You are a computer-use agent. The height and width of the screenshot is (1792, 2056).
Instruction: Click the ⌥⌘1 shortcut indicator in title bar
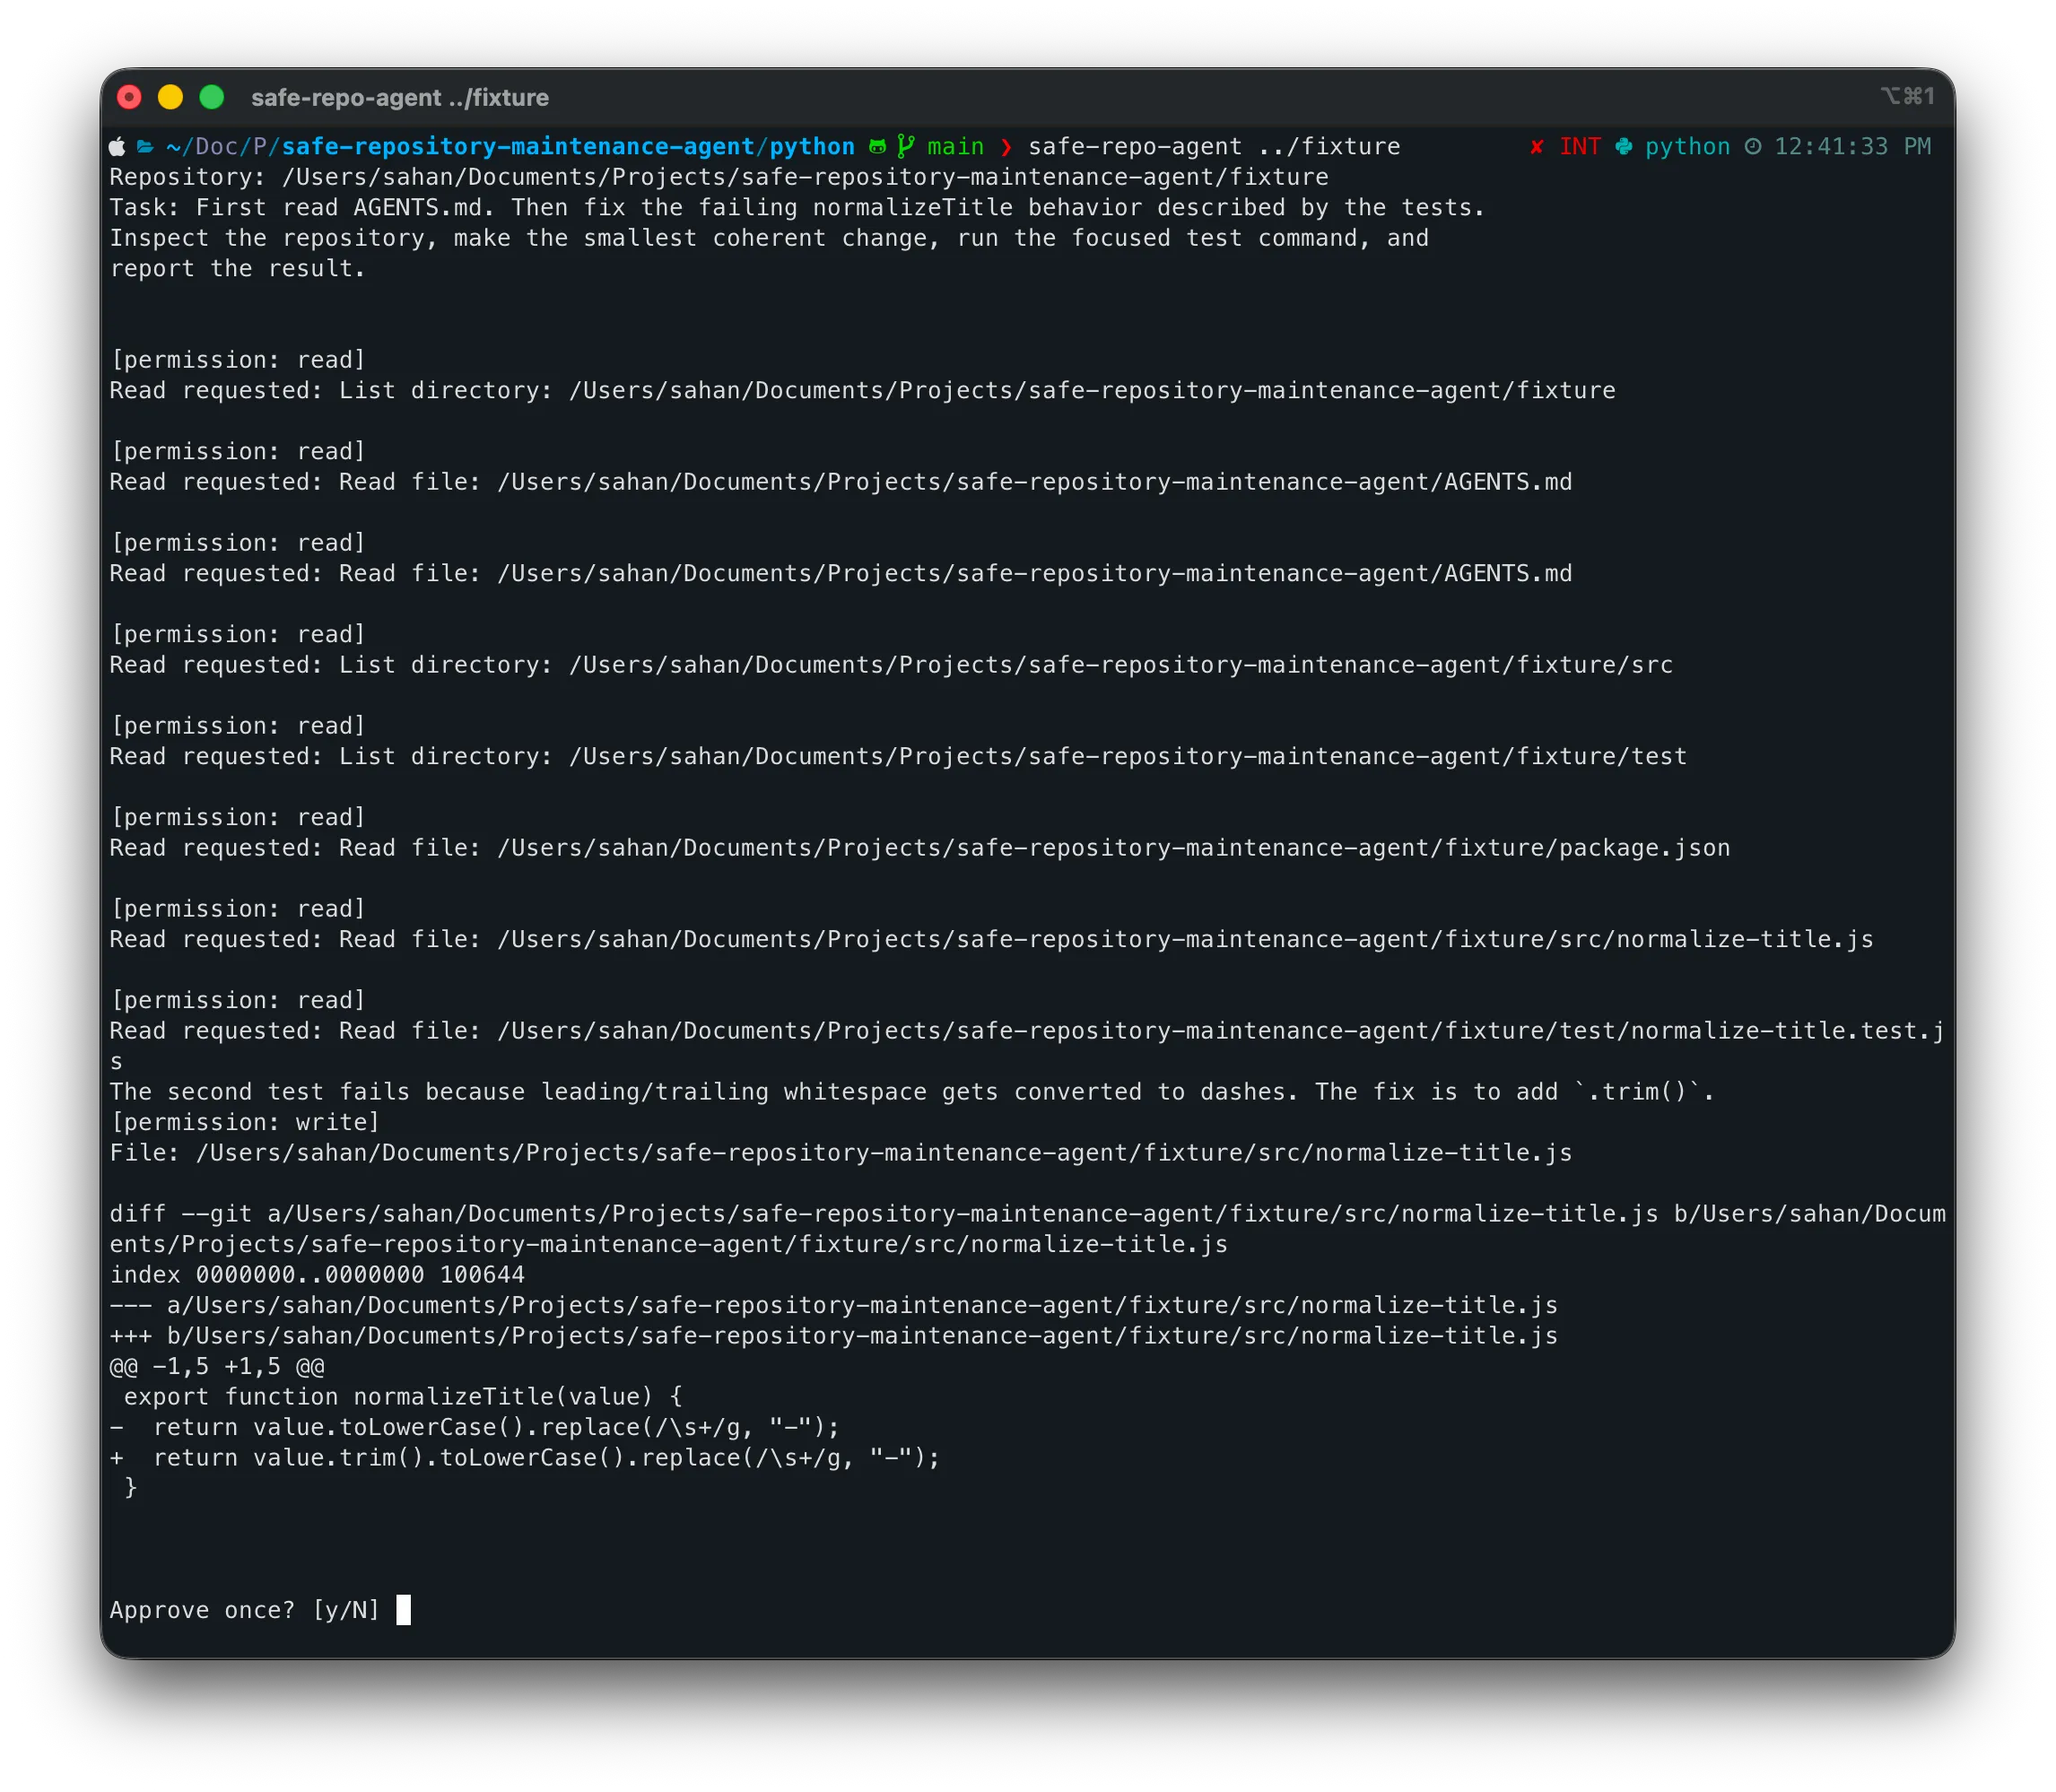click(x=1906, y=96)
